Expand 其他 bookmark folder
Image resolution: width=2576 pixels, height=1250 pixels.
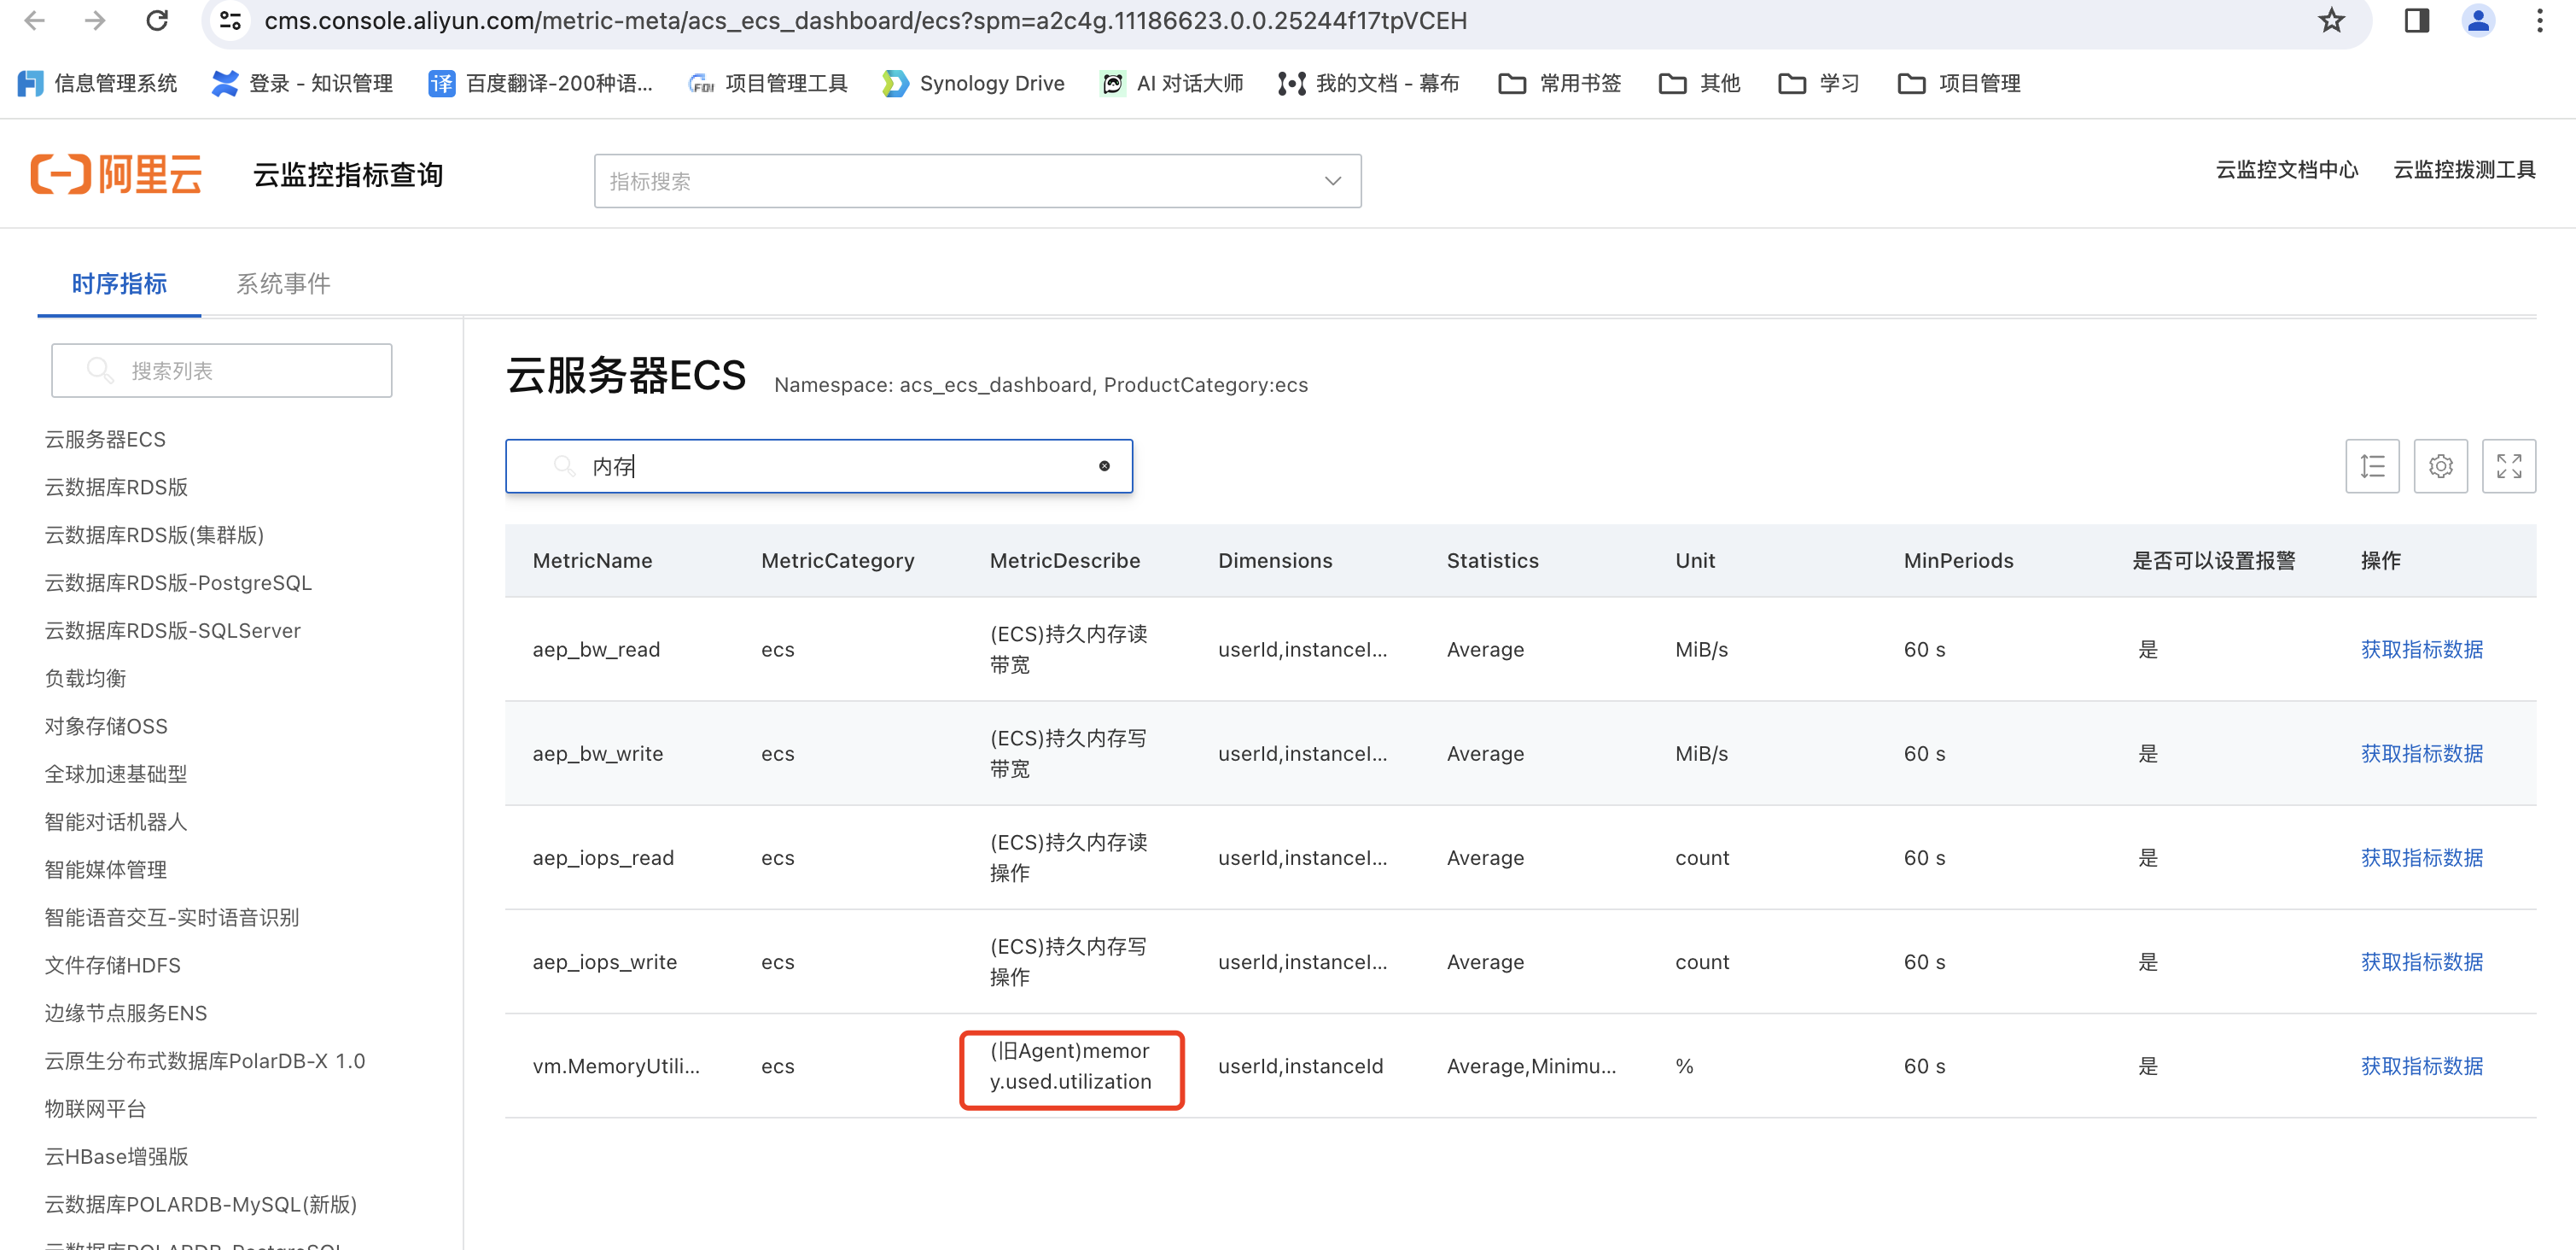tap(1700, 83)
